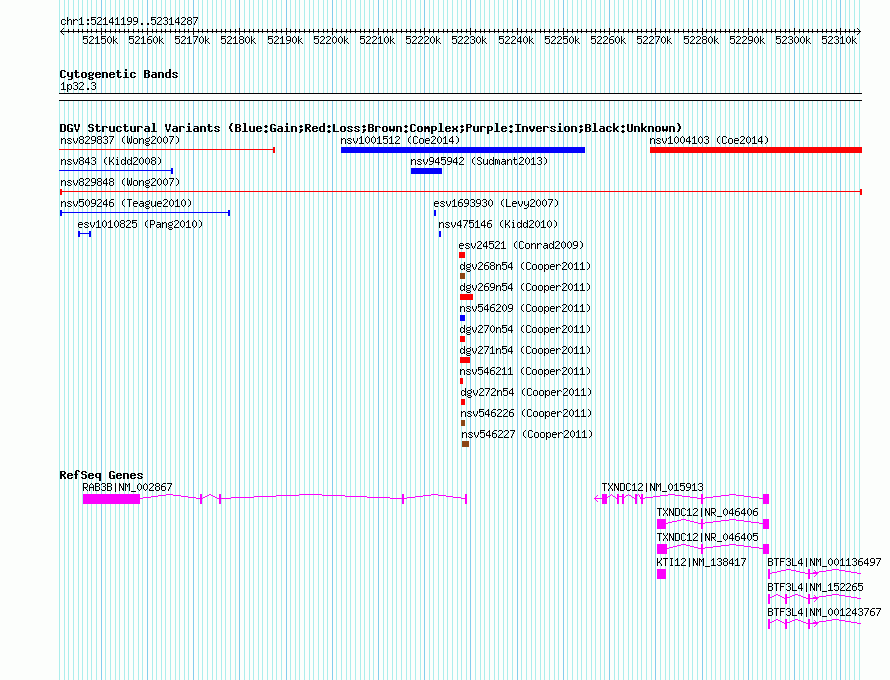Open the dgv270n54 (Cooper2011) label
Screen dimensions: 890x680
pos(525,329)
